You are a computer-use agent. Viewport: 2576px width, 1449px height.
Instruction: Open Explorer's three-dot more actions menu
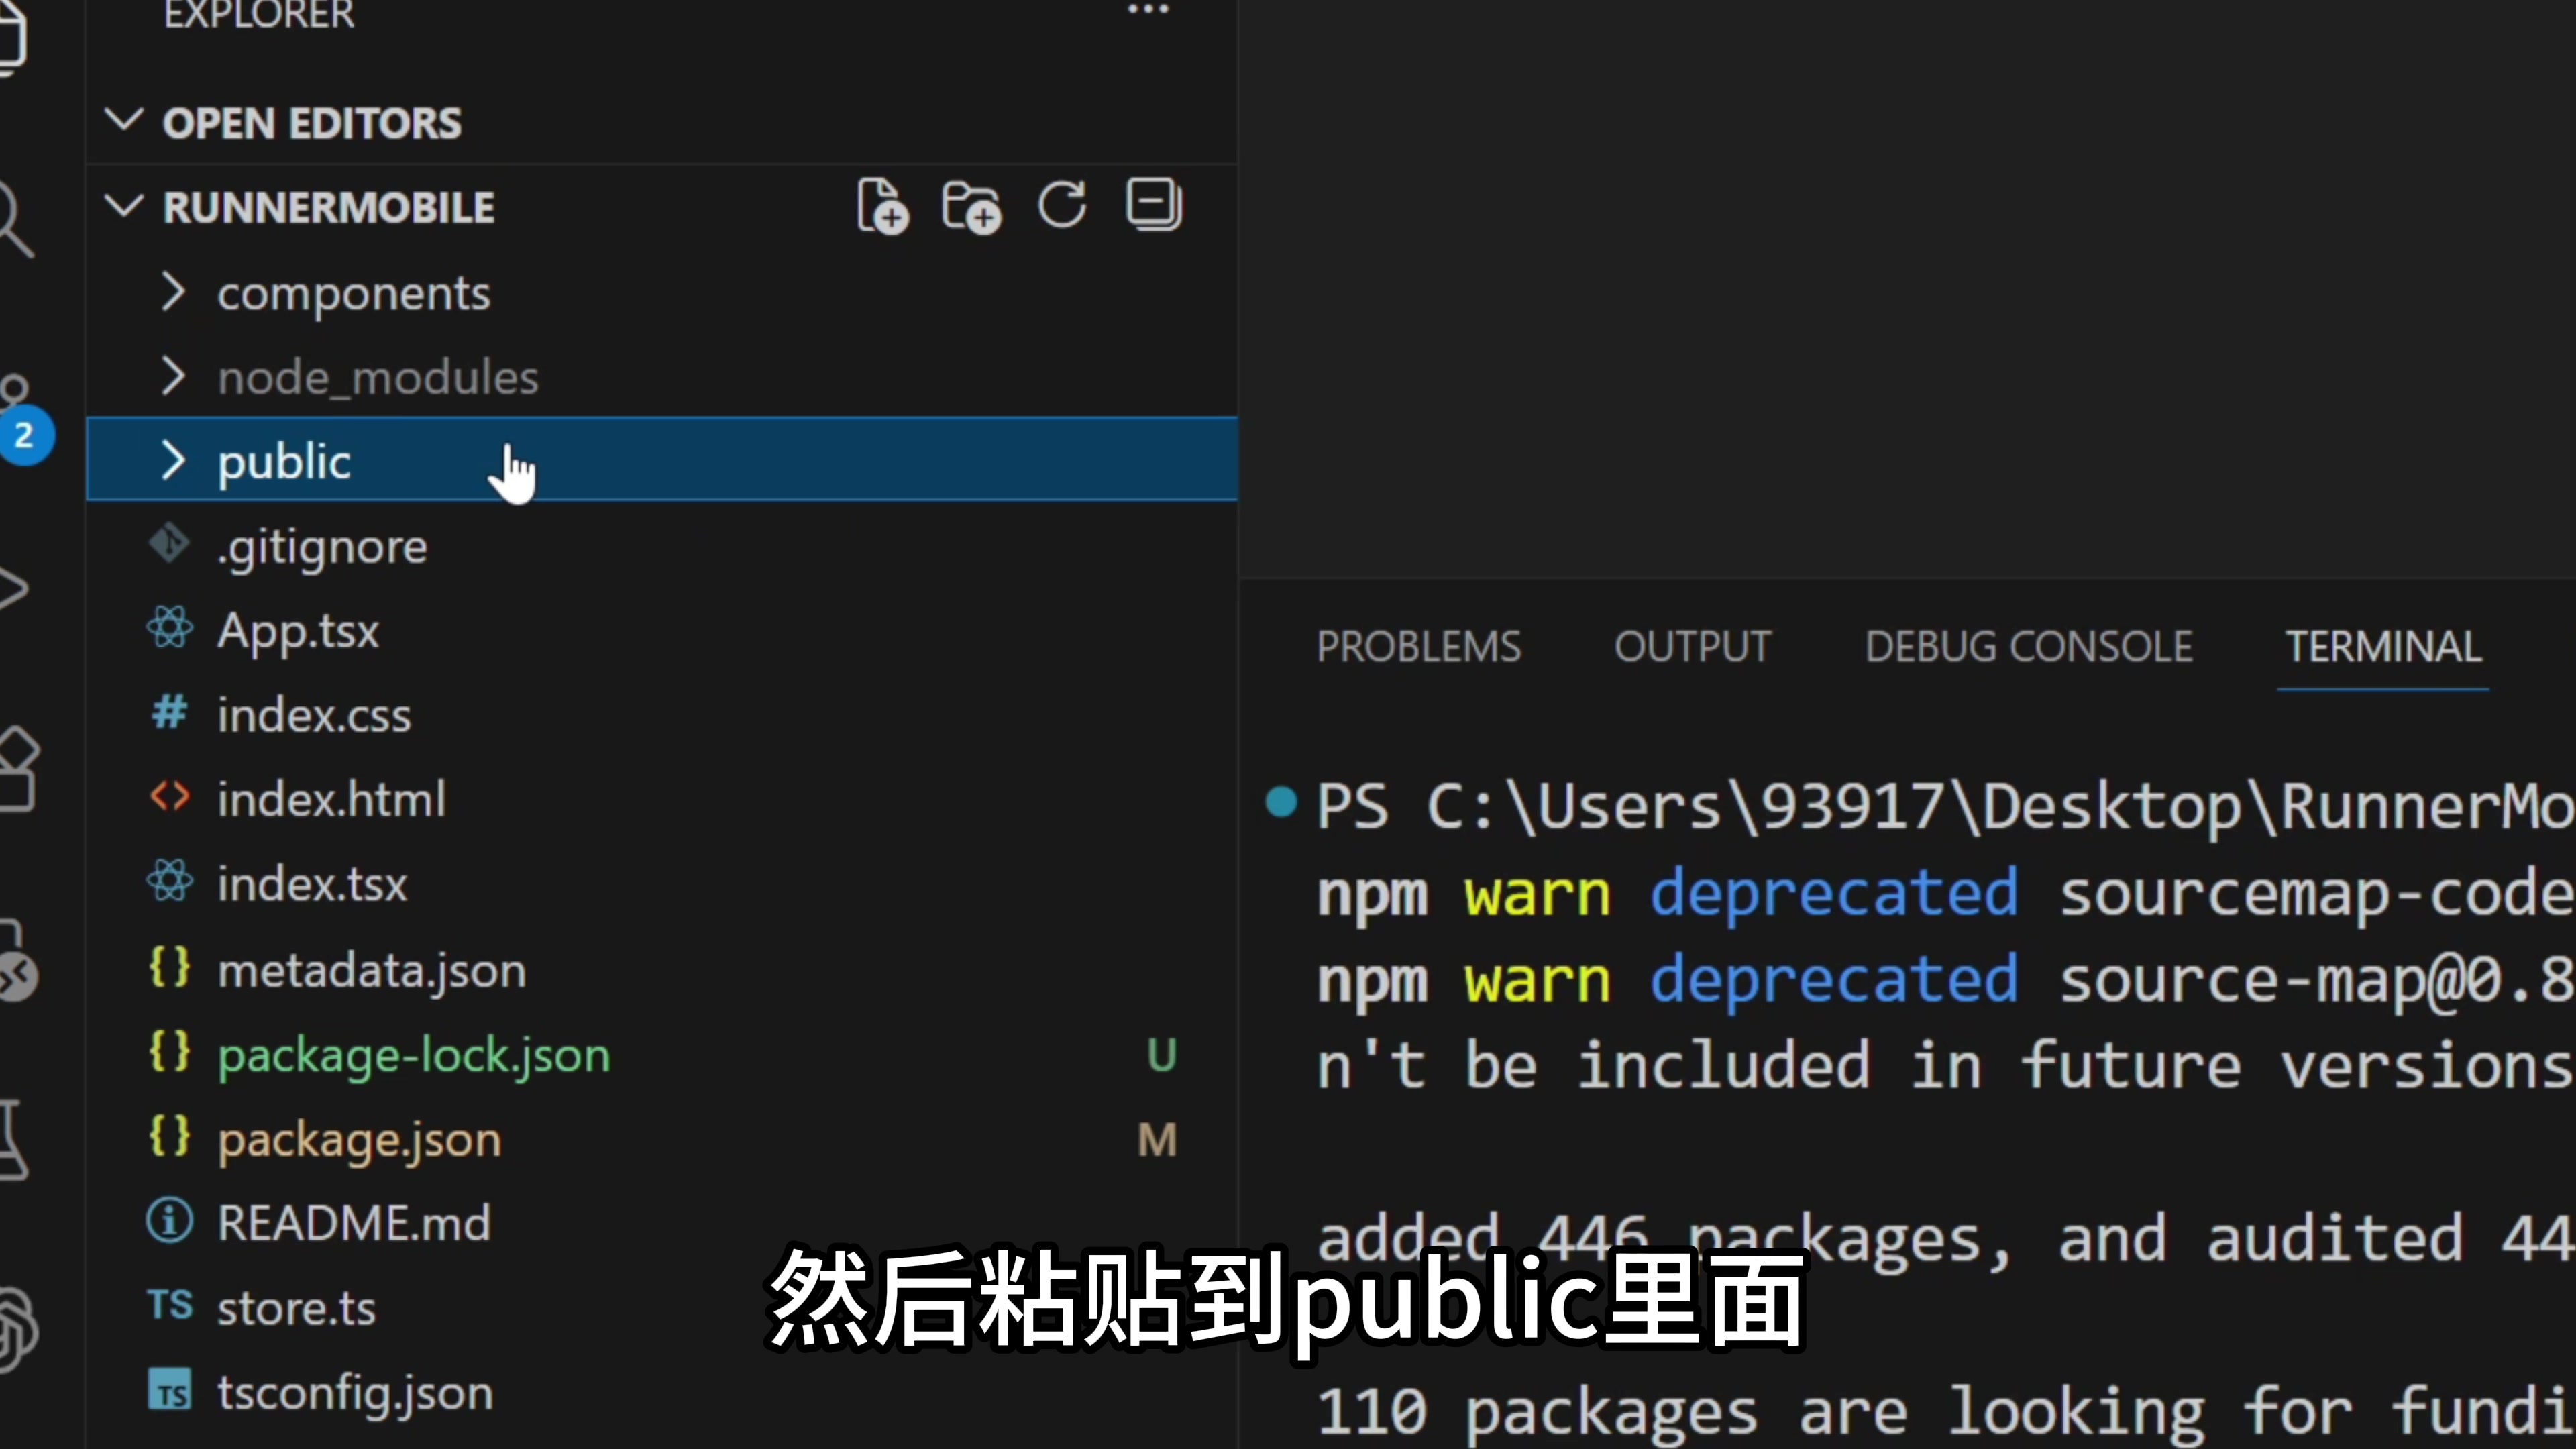point(1147,10)
